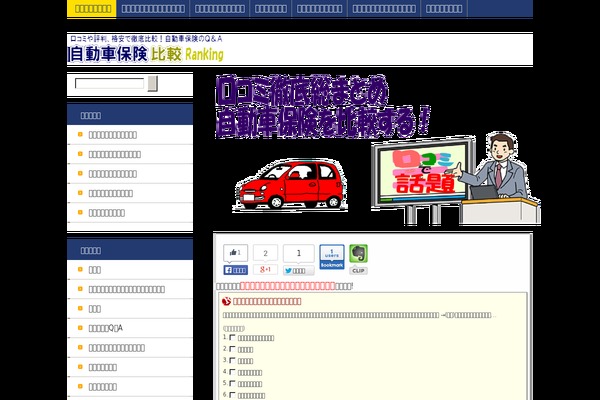Click the Google +1 share button
Image resolution: width=600 pixels, height=400 pixels.
click(266, 270)
